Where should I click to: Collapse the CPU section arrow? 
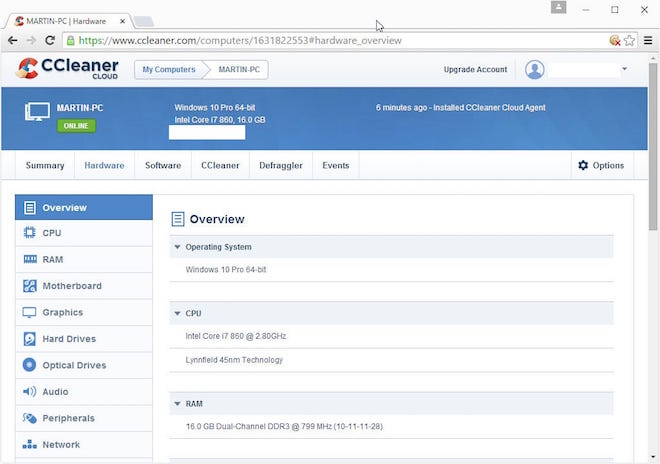(x=177, y=313)
